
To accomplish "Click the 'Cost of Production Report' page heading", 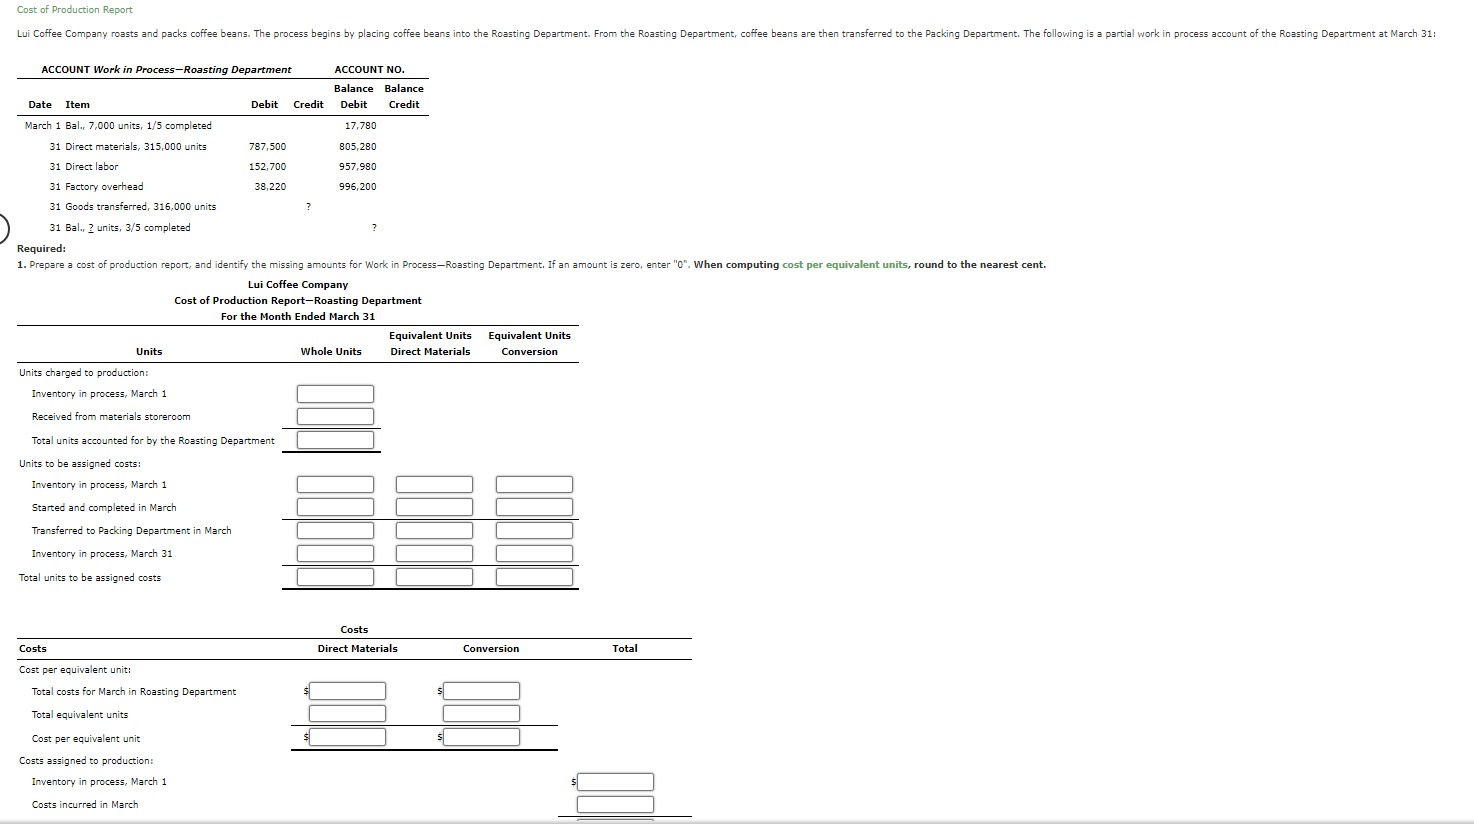I will pos(75,10).
